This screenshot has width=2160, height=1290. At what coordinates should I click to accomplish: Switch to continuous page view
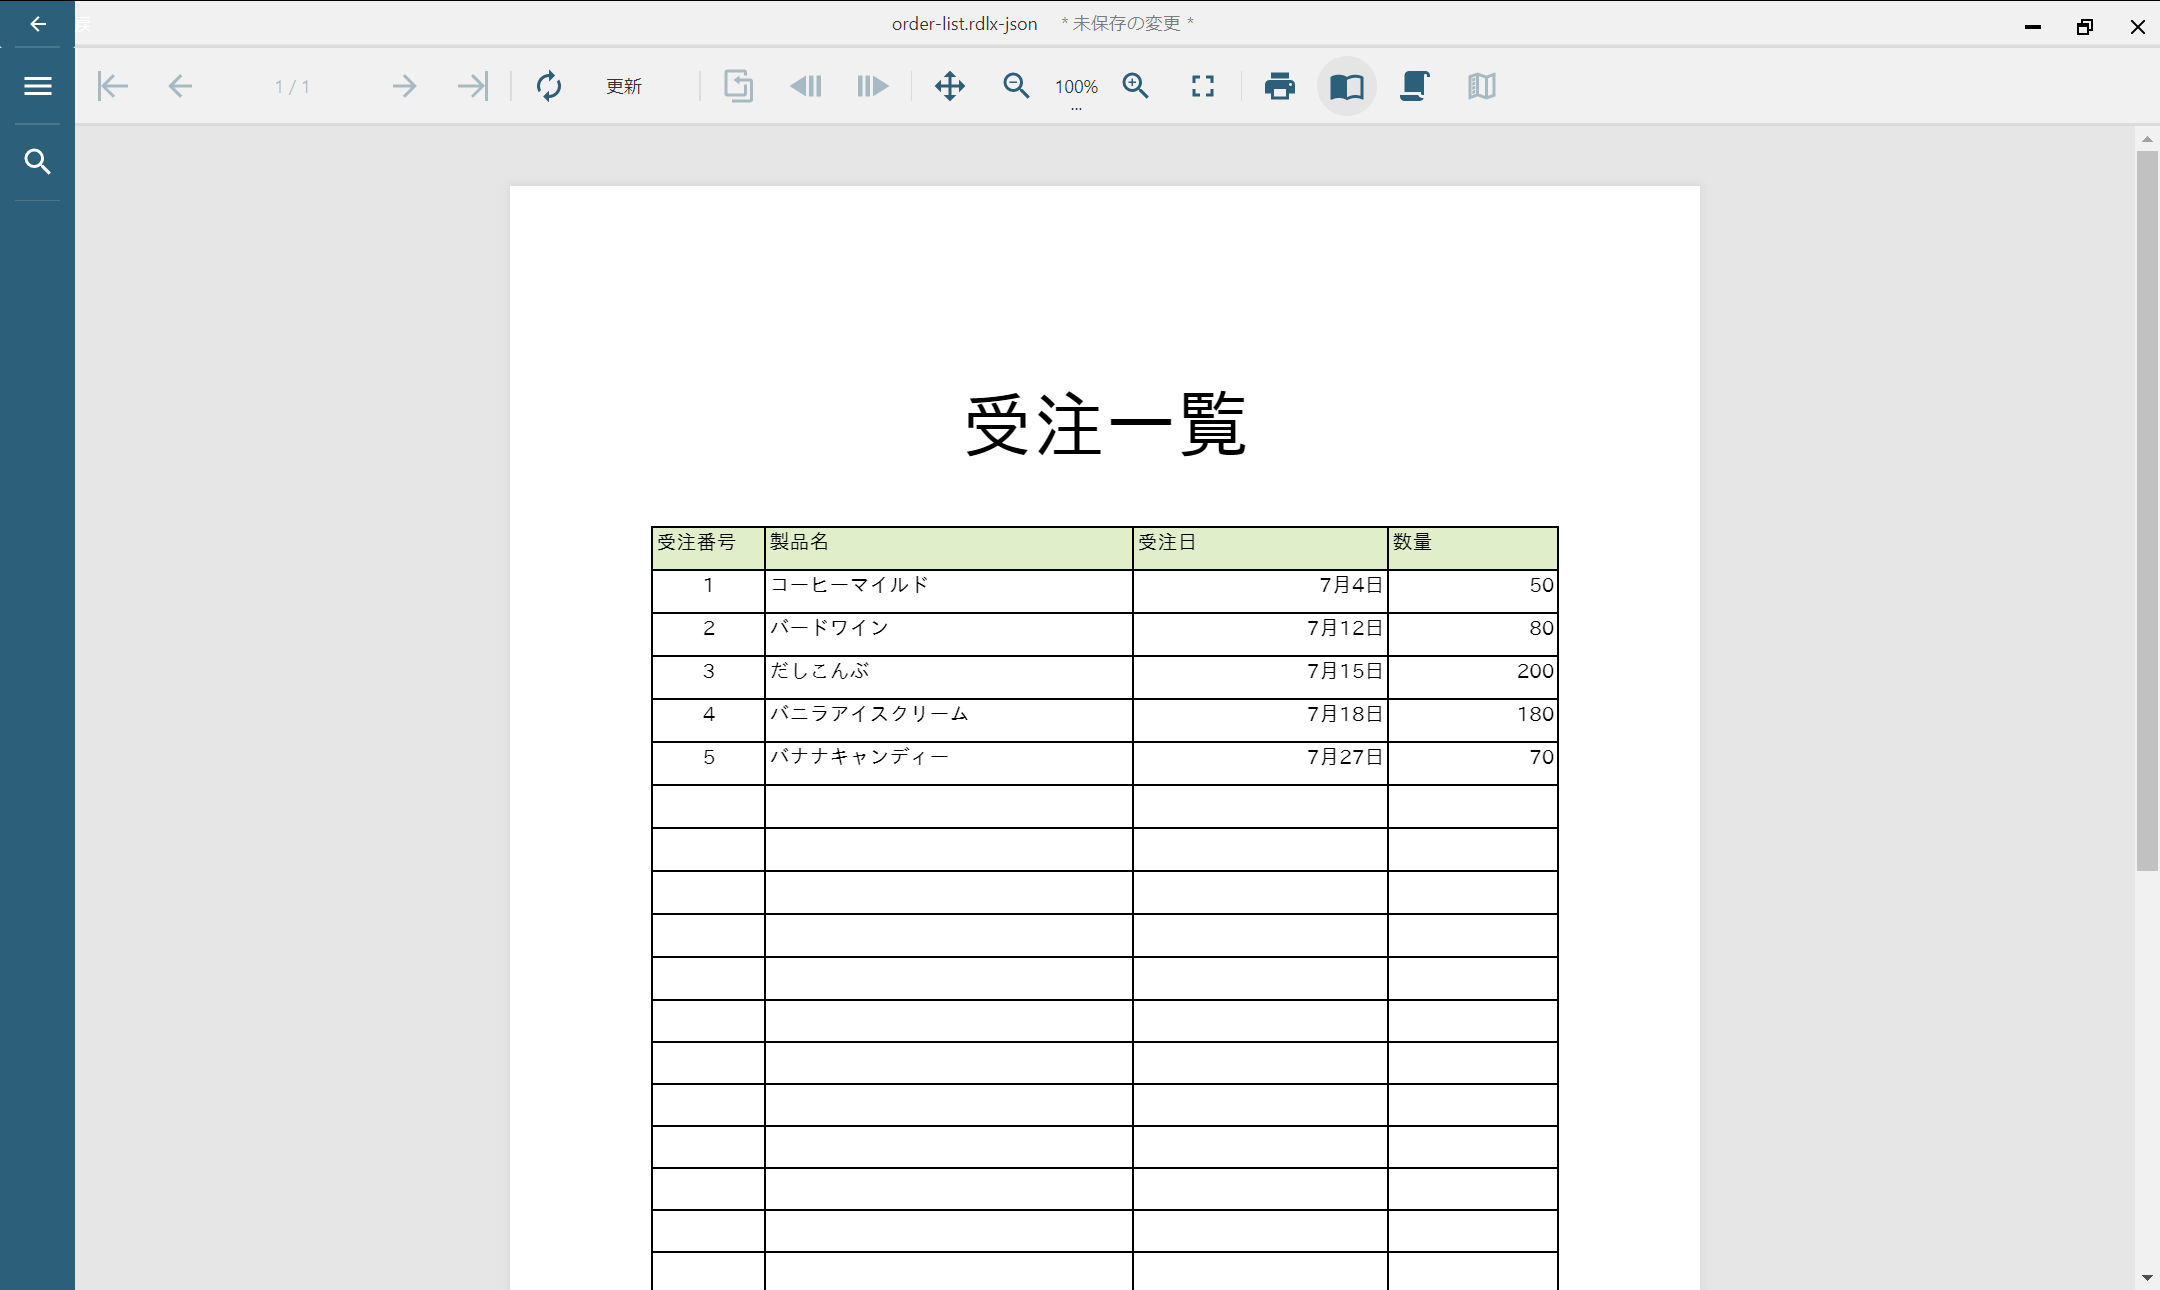(x=1414, y=86)
